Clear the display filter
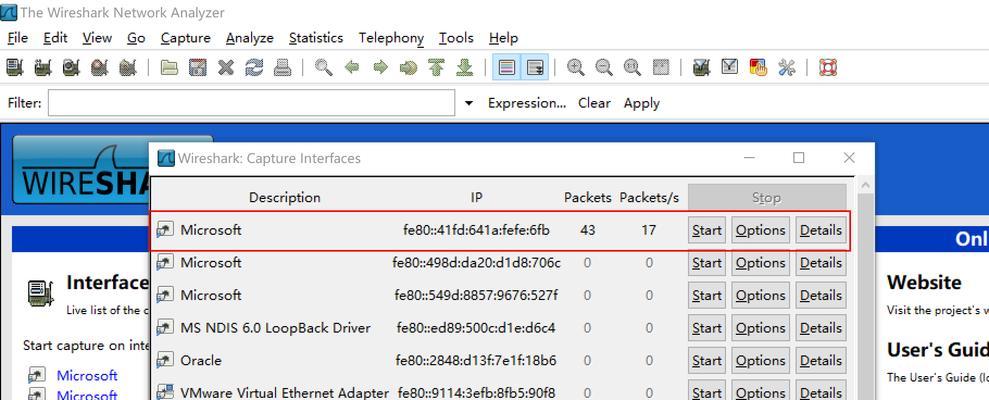Screen dimensions: 989x400 tap(594, 103)
